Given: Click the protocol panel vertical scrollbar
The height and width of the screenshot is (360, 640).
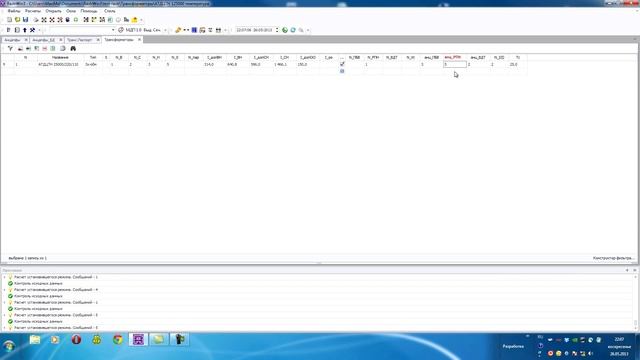Looking at the screenshot, I should click(636, 302).
